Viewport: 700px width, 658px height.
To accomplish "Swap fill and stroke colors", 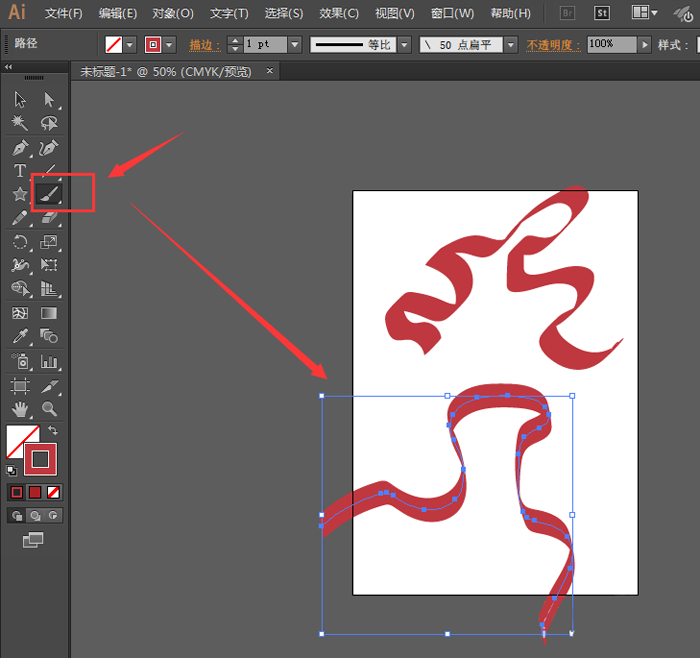I will pyautogui.click(x=53, y=430).
